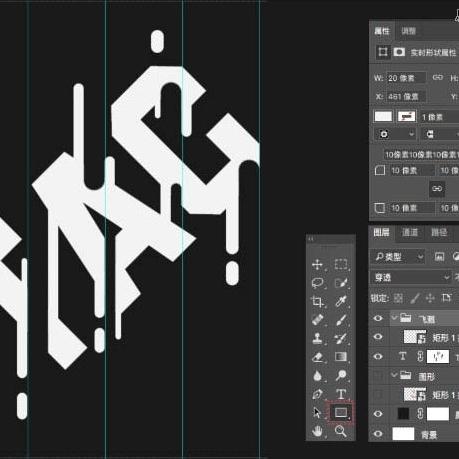Open the 类型 layer filter dropdown

click(397, 257)
